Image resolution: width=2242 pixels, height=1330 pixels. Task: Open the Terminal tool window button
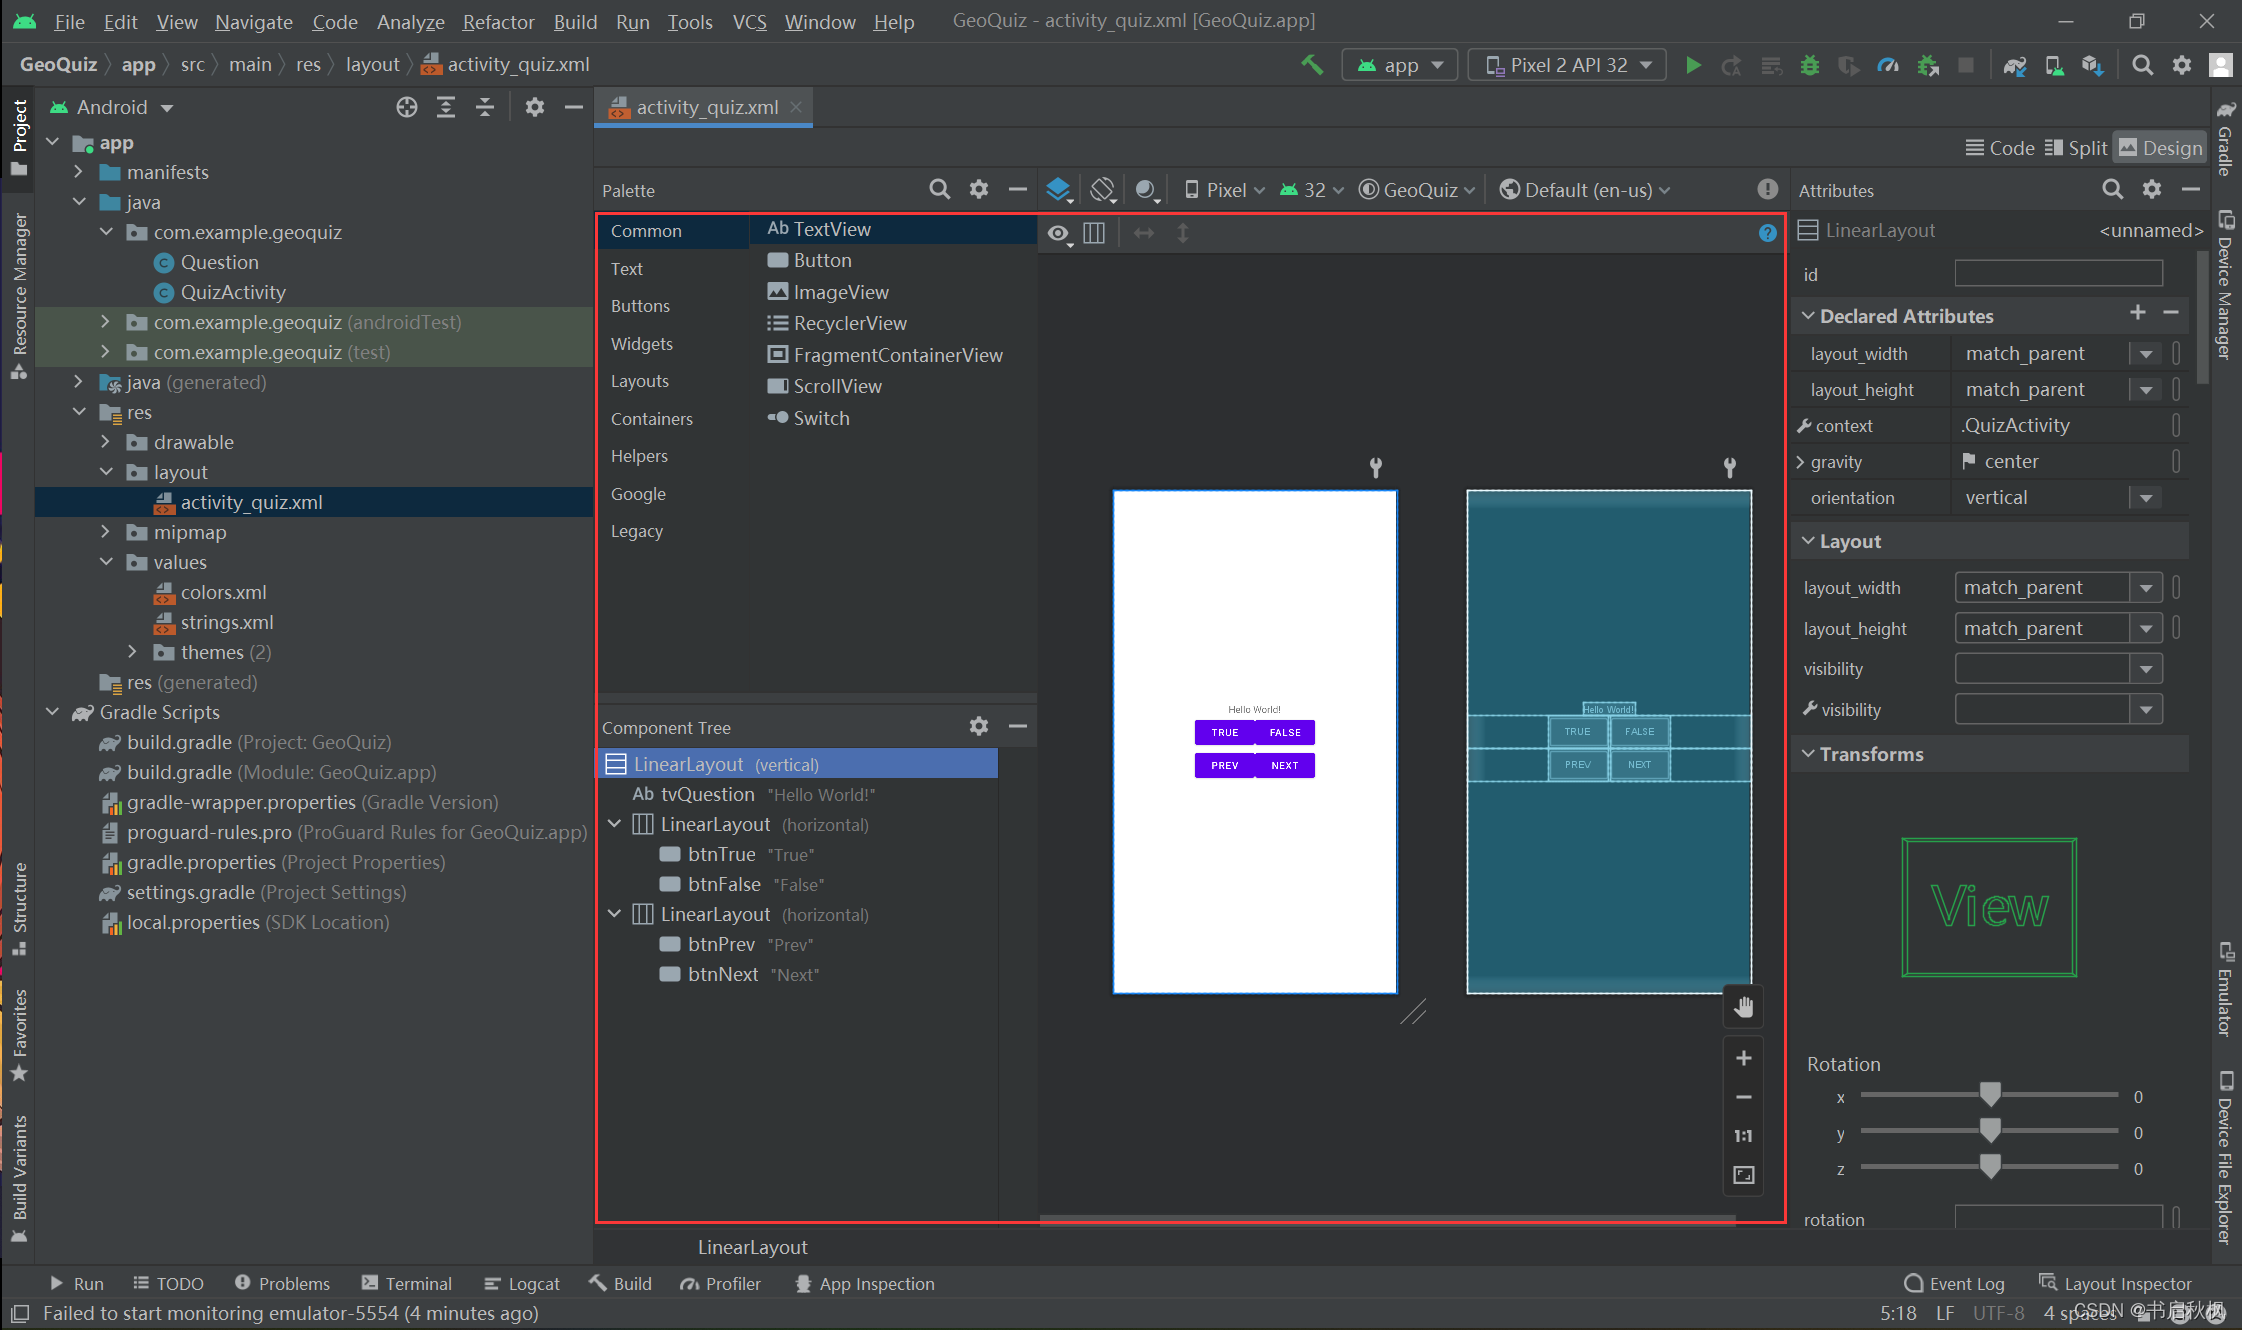point(407,1283)
